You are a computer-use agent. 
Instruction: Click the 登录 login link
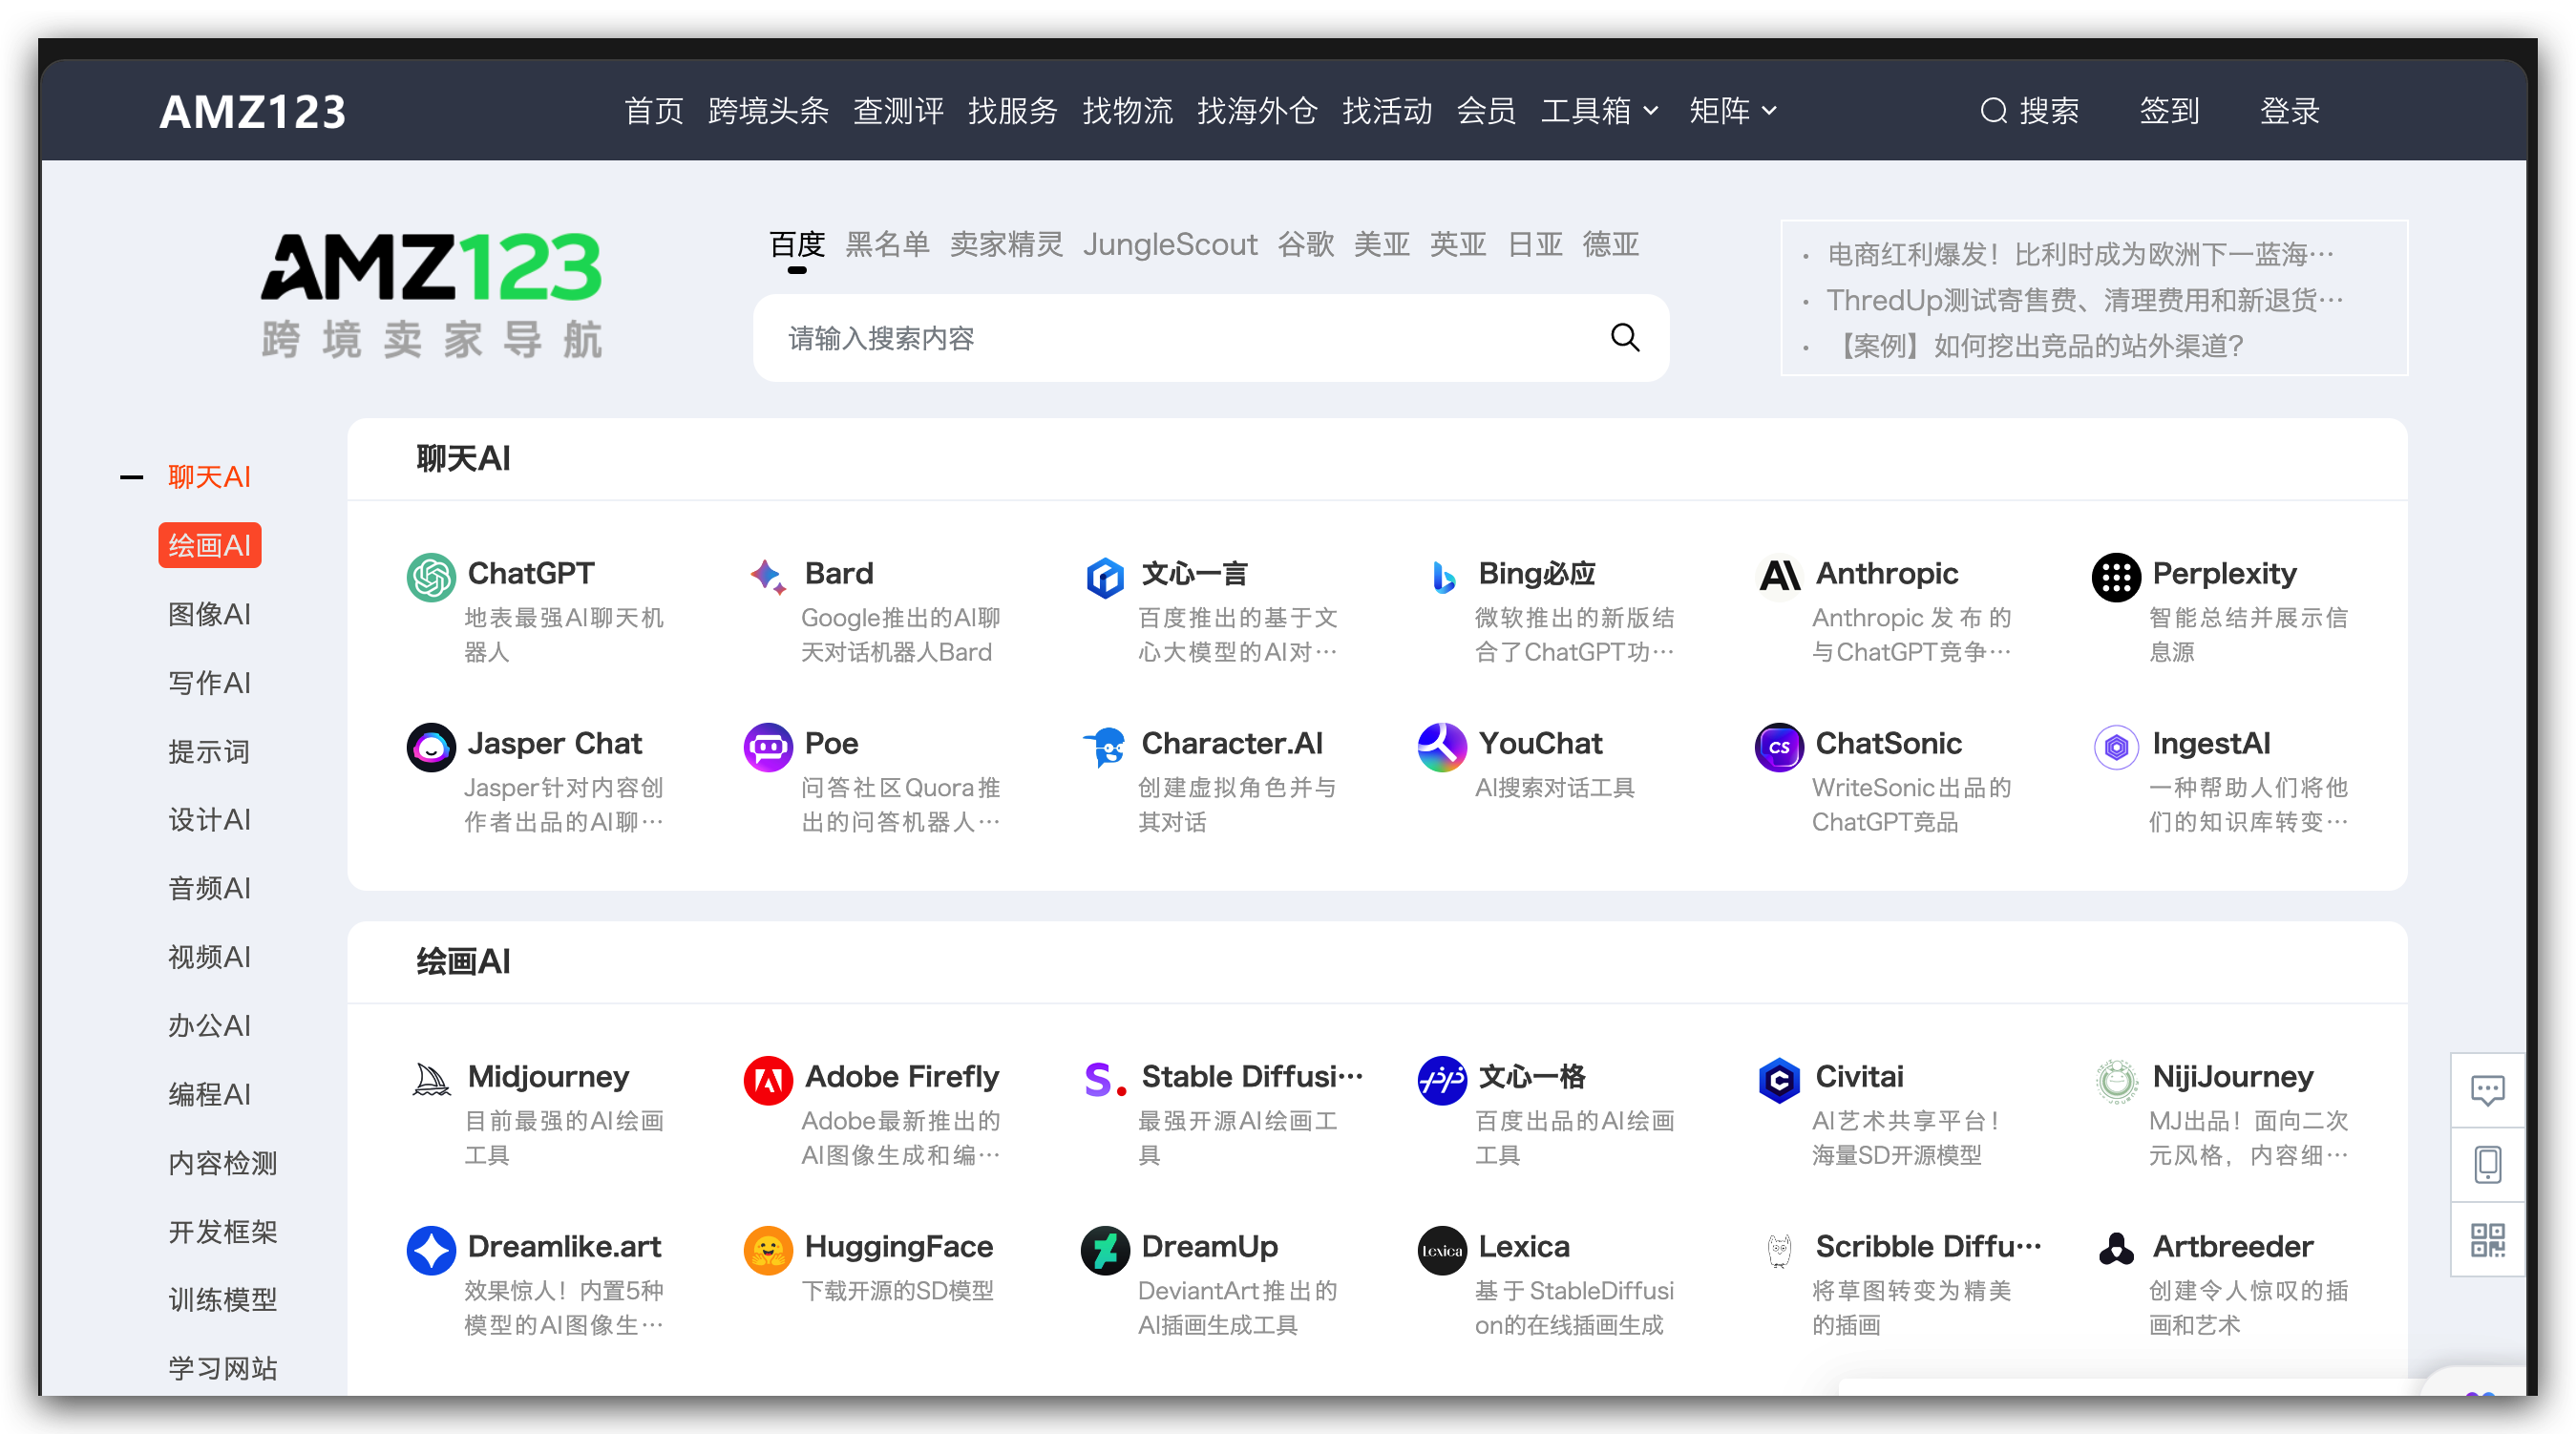2290,110
